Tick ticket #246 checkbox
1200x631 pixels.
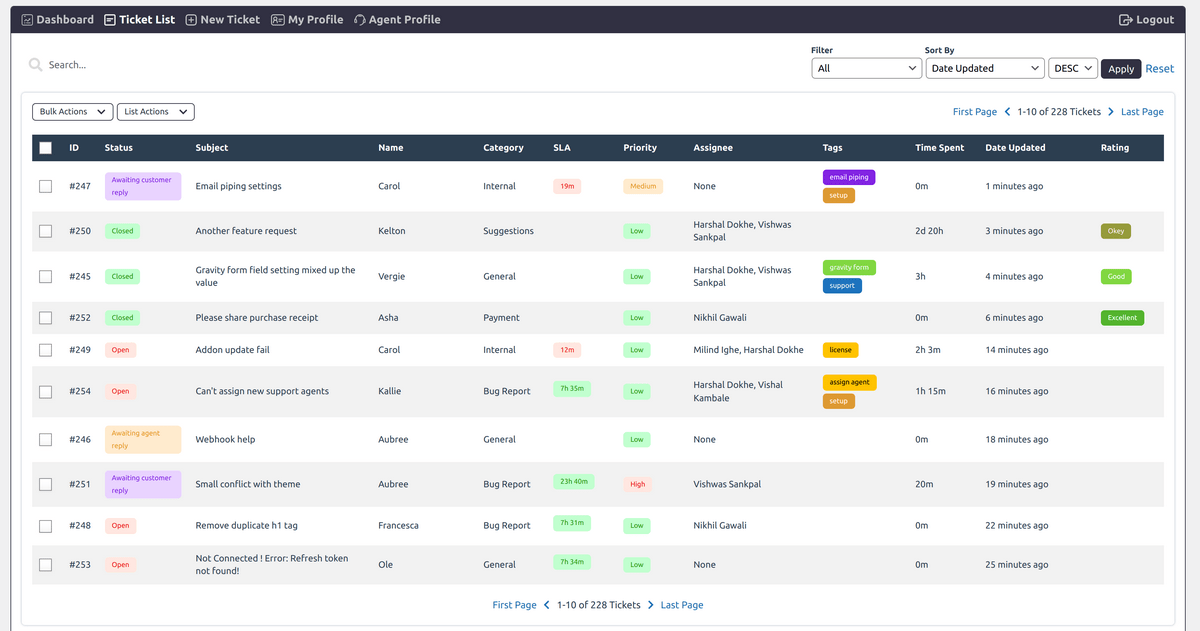[x=45, y=440]
